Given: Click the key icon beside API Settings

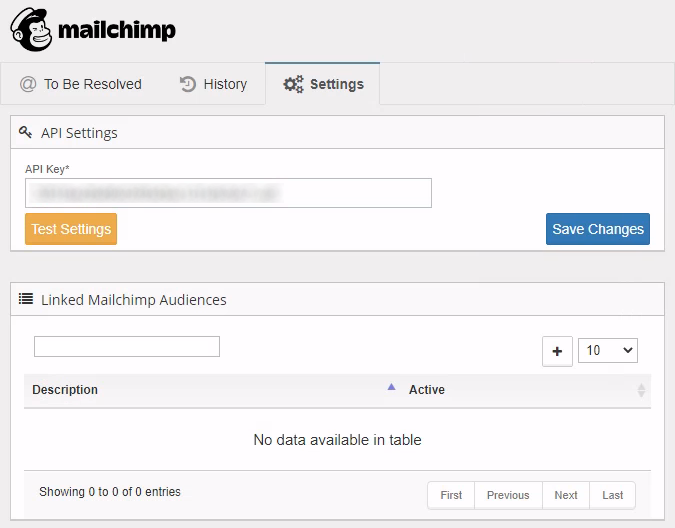Looking at the screenshot, I should pyautogui.click(x=26, y=132).
